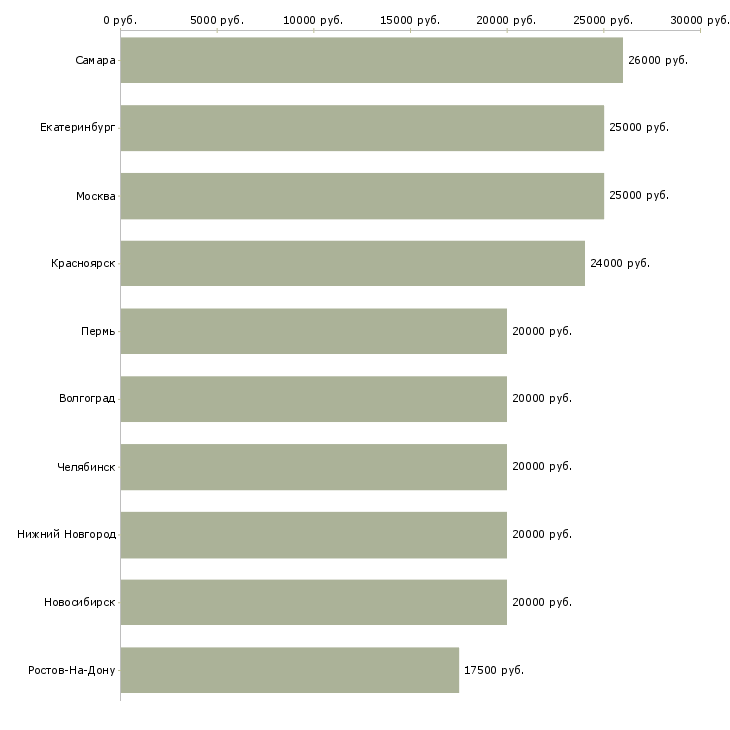Click the Самара bar
Image resolution: width=730 pixels, height=730 pixels.
[x=372, y=60]
